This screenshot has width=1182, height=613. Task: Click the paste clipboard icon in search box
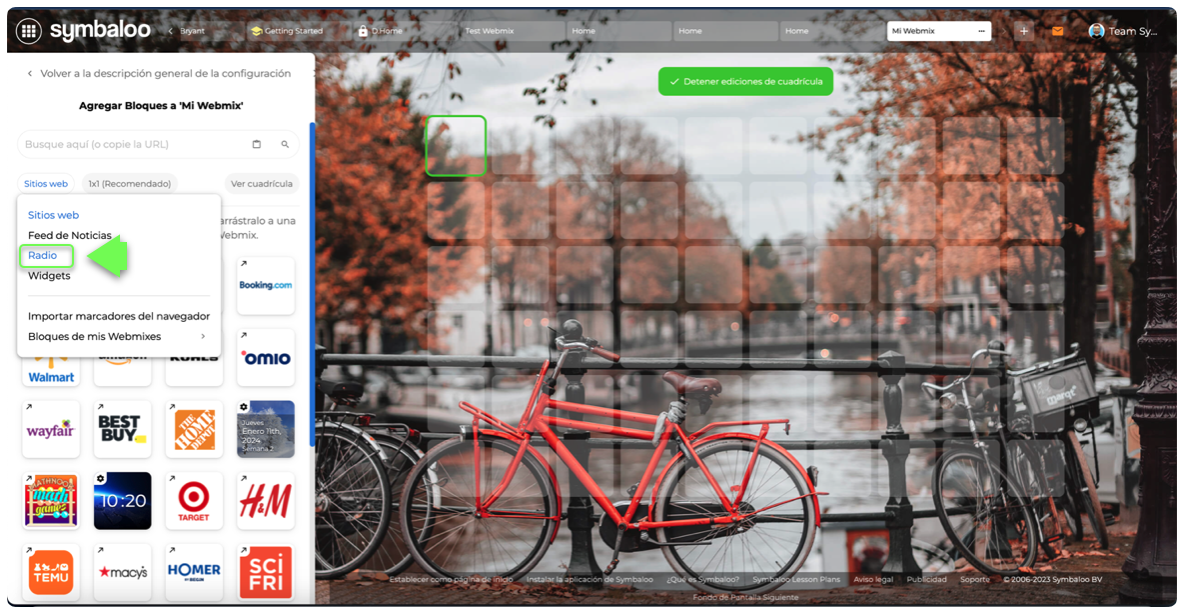pyautogui.click(x=256, y=144)
